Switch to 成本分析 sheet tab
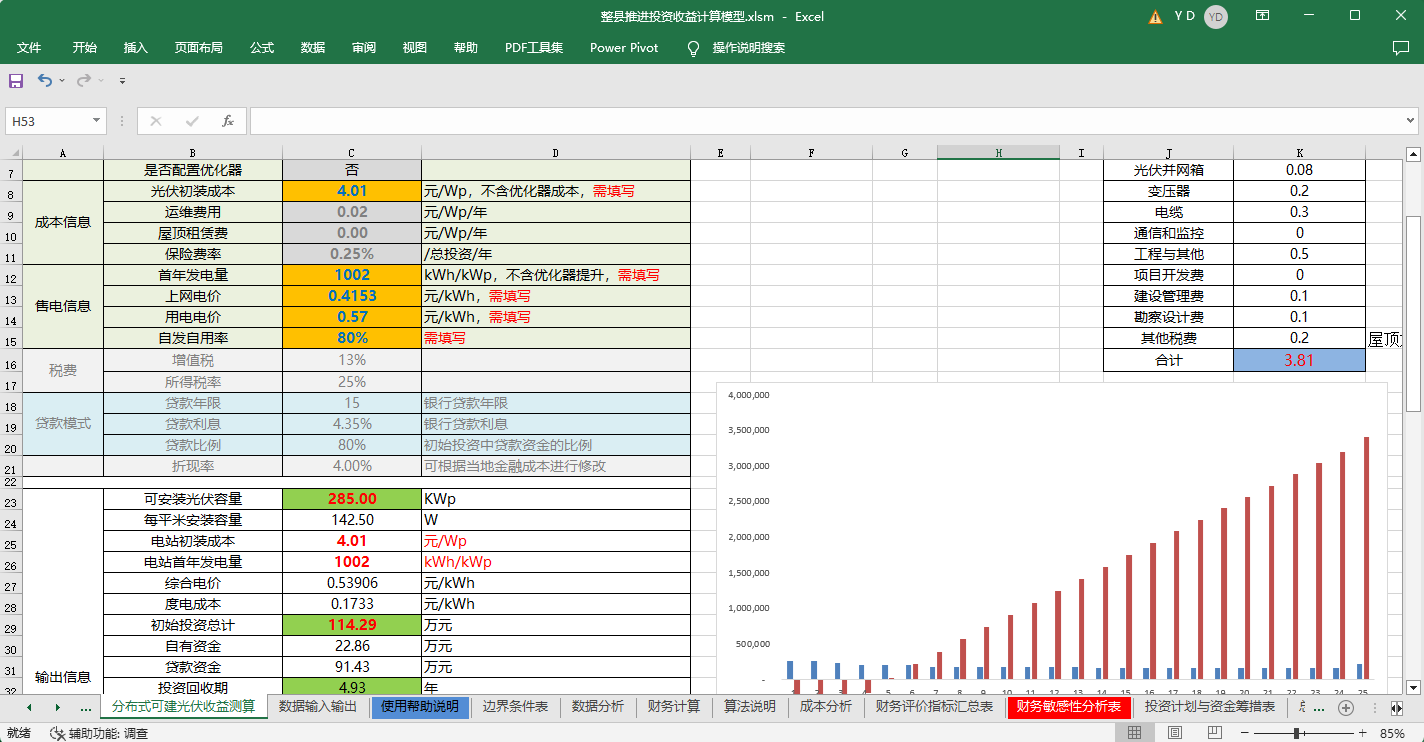1424x742 pixels. pos(826,707)
